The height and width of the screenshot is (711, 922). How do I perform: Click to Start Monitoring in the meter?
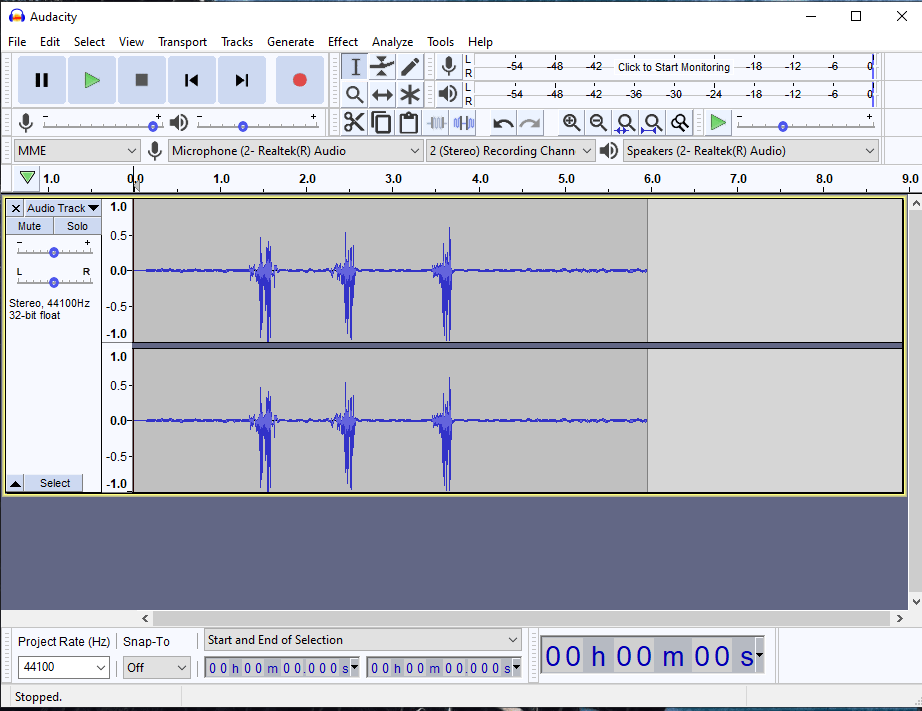[x=673, y=66]
